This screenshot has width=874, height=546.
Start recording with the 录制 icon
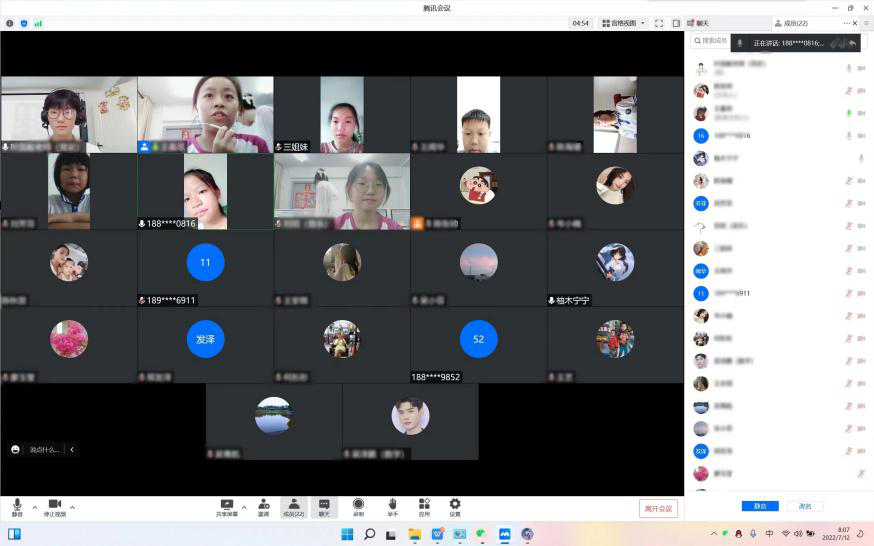click(358, 507)
